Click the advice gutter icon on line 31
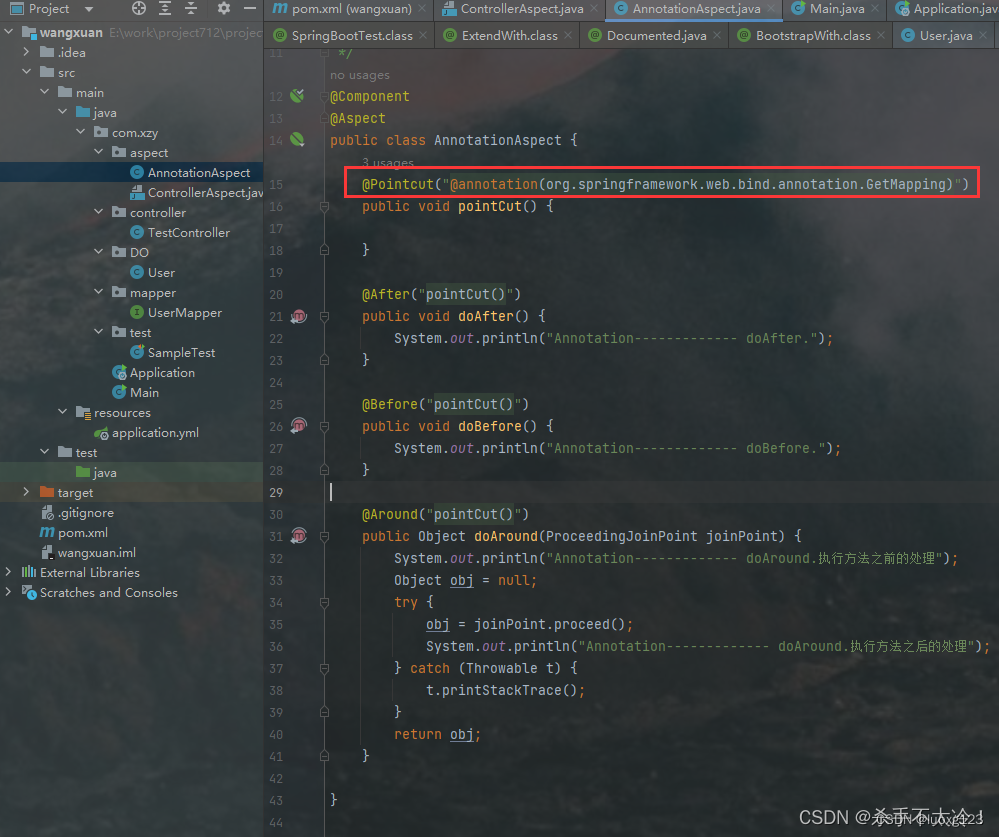 pos(299,536)
